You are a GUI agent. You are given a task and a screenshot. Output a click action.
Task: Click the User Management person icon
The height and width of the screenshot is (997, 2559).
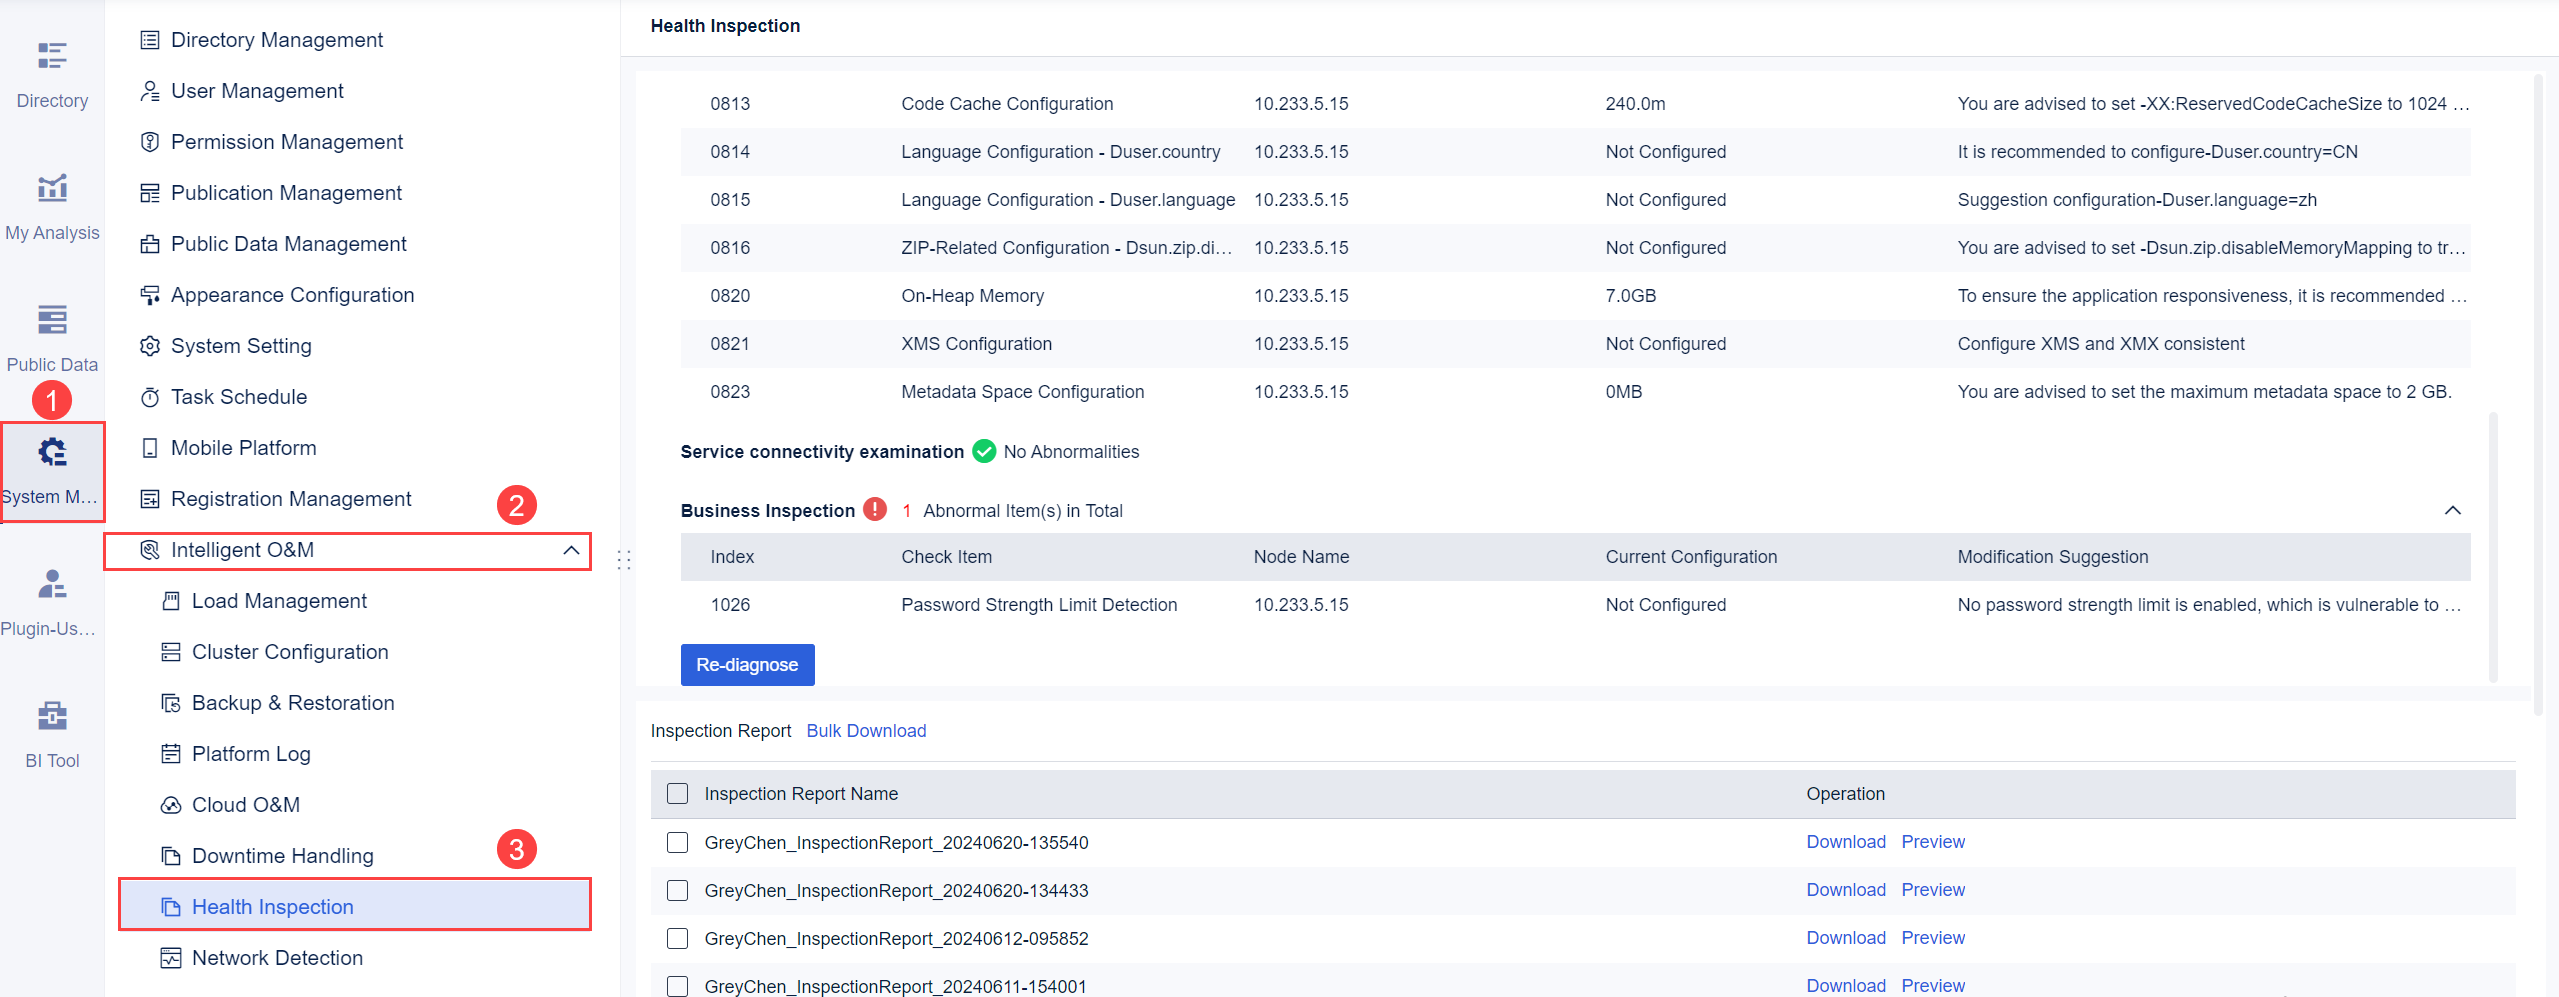coord(150,91)
